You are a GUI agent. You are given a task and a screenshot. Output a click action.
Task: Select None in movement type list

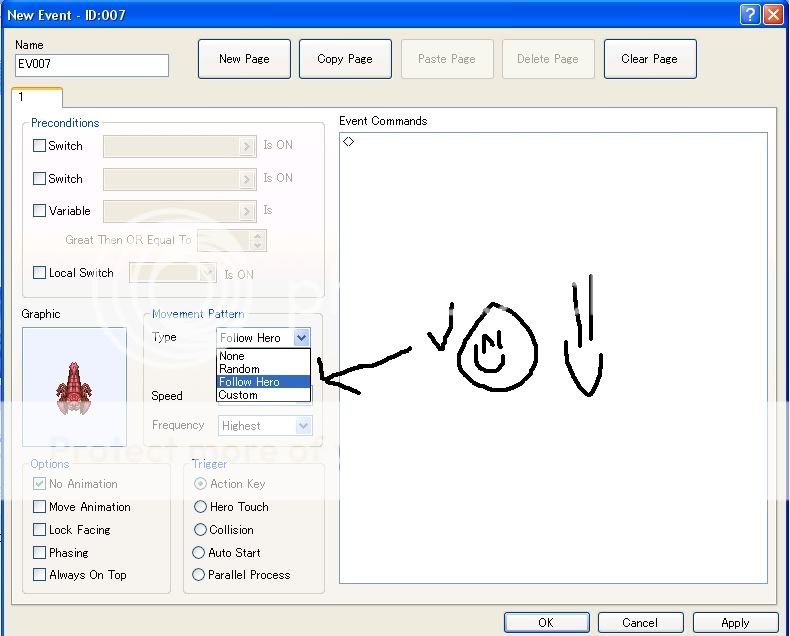tap(232, 356)
